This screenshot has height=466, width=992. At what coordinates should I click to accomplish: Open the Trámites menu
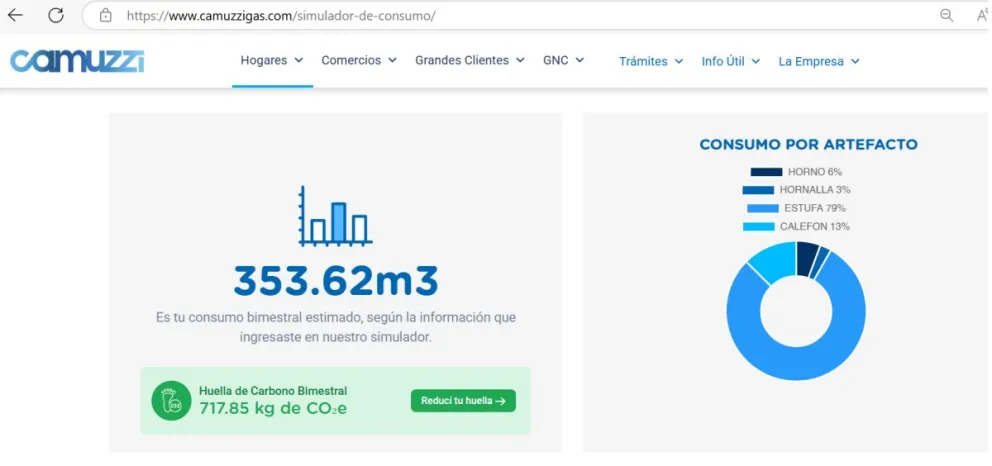(x=650, y=61)
